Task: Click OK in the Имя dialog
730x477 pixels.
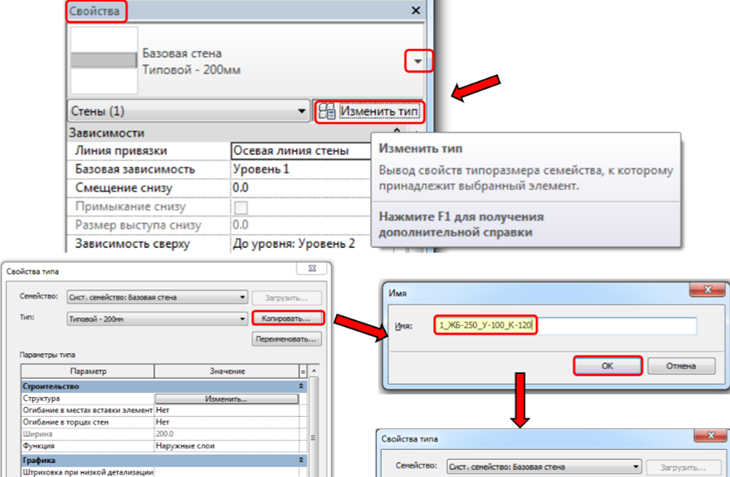Action: click(608, 366)
